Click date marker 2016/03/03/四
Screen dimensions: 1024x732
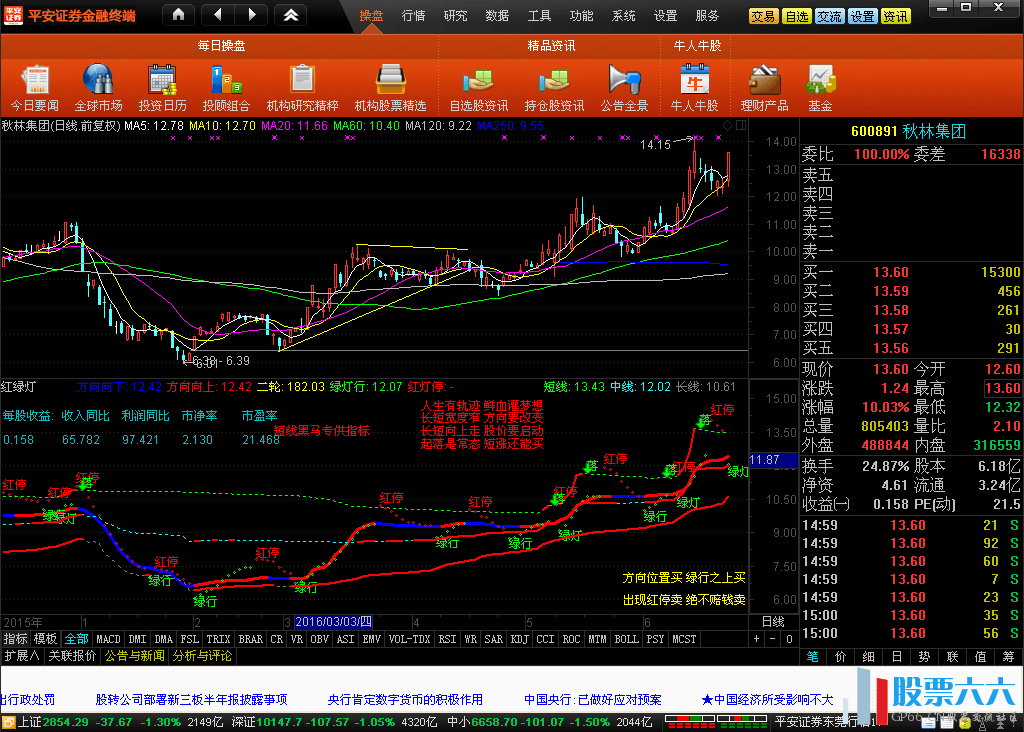click(x=333, y=622)
